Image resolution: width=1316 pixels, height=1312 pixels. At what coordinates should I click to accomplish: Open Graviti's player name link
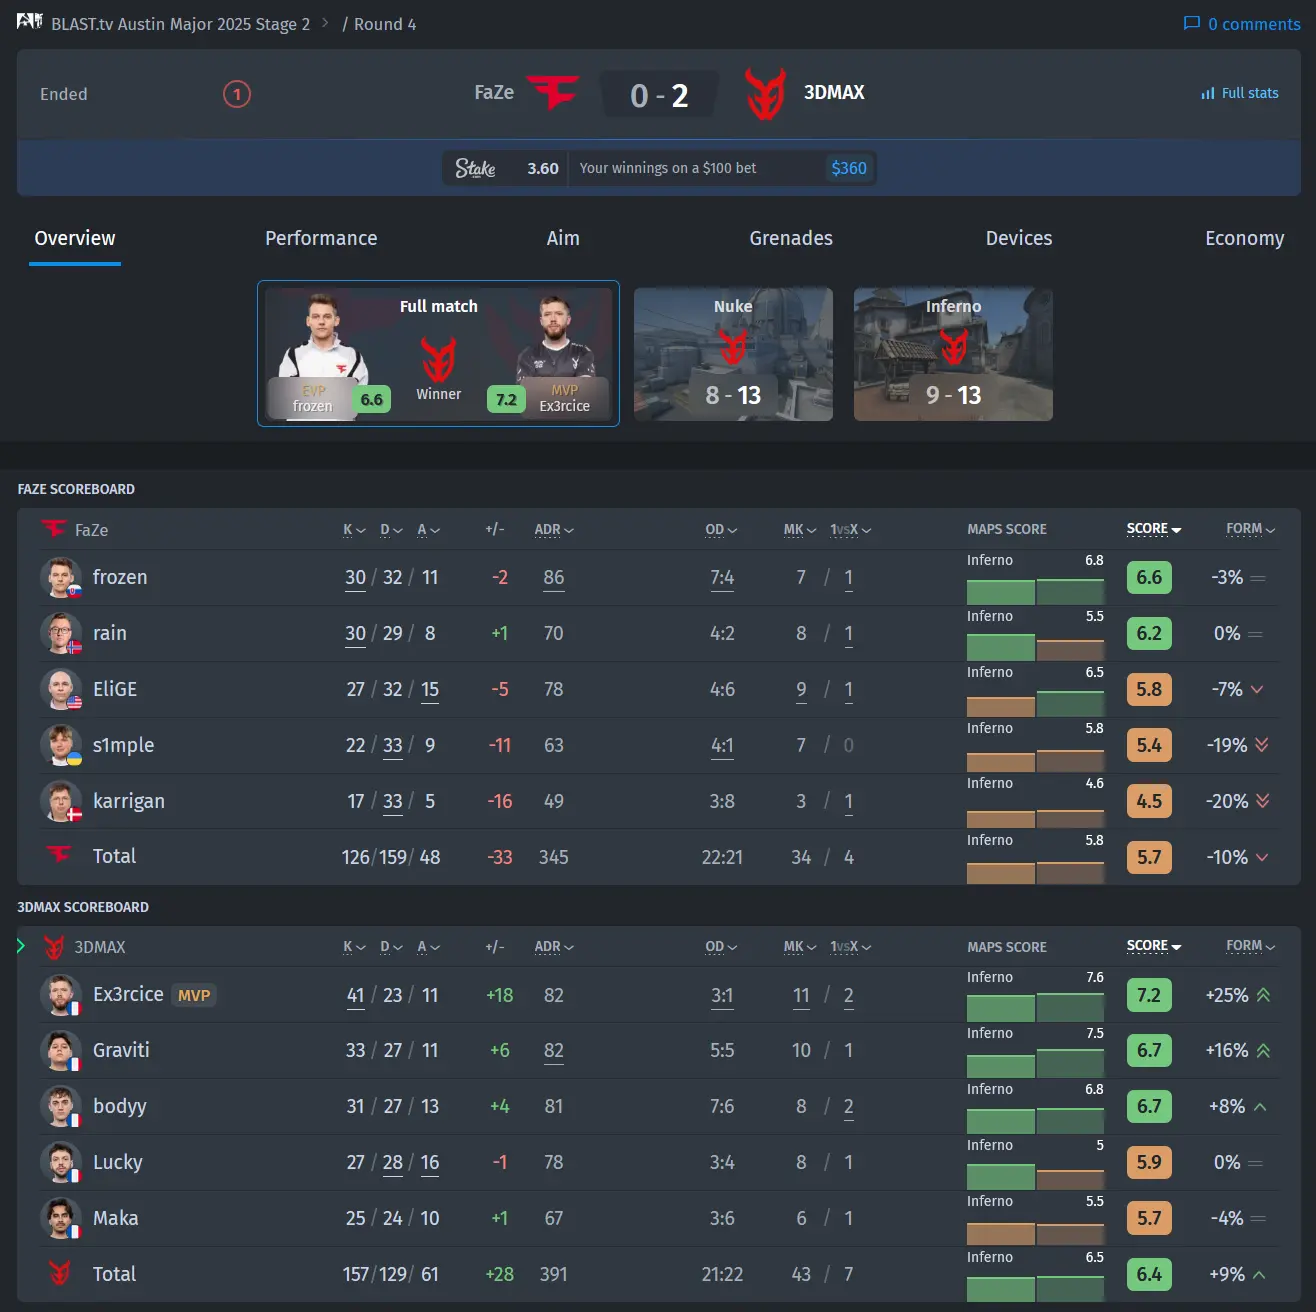click(x=121, y=1050)
